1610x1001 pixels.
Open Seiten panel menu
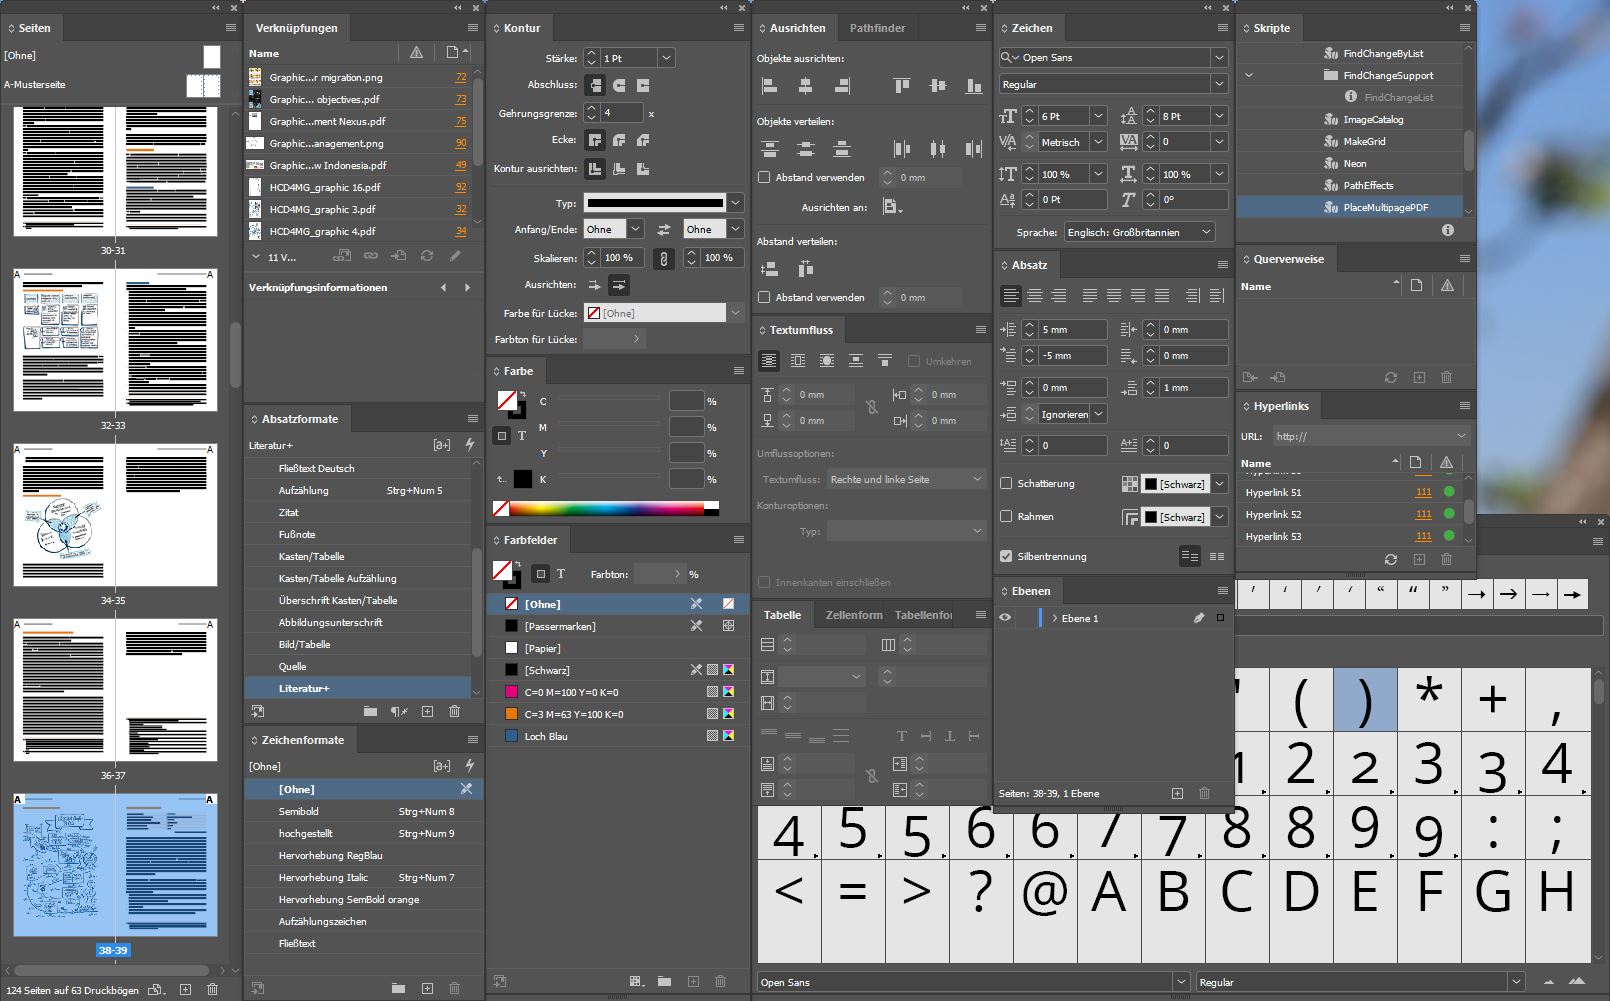tap(230, 28)
